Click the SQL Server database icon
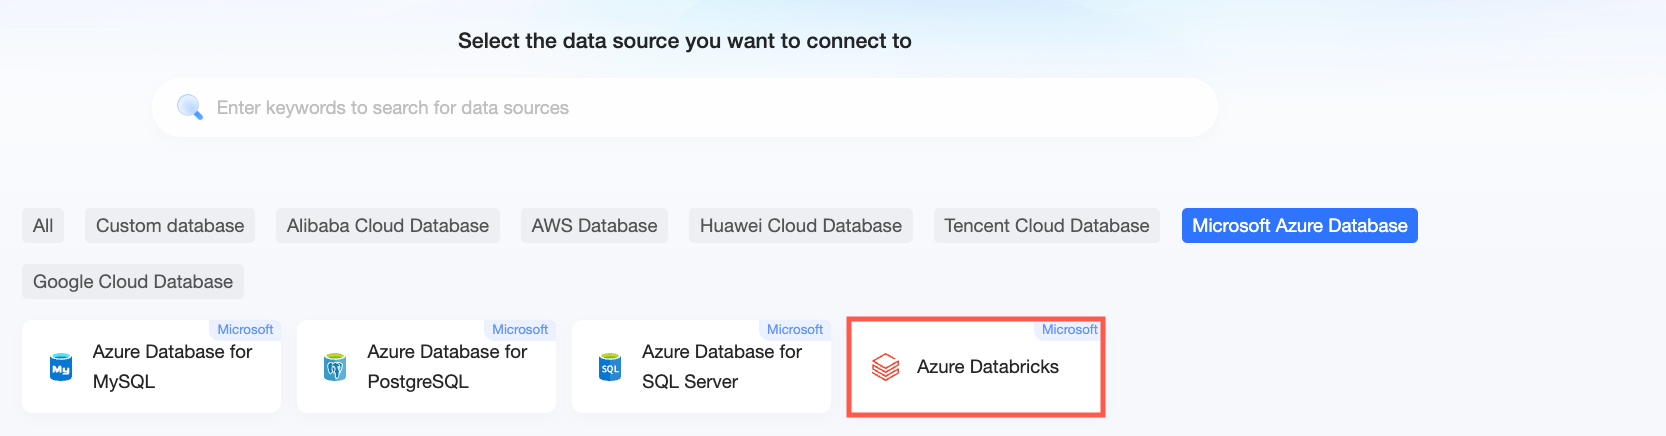The height and width of the screenshot is (436, 1666). pos(610,367)
